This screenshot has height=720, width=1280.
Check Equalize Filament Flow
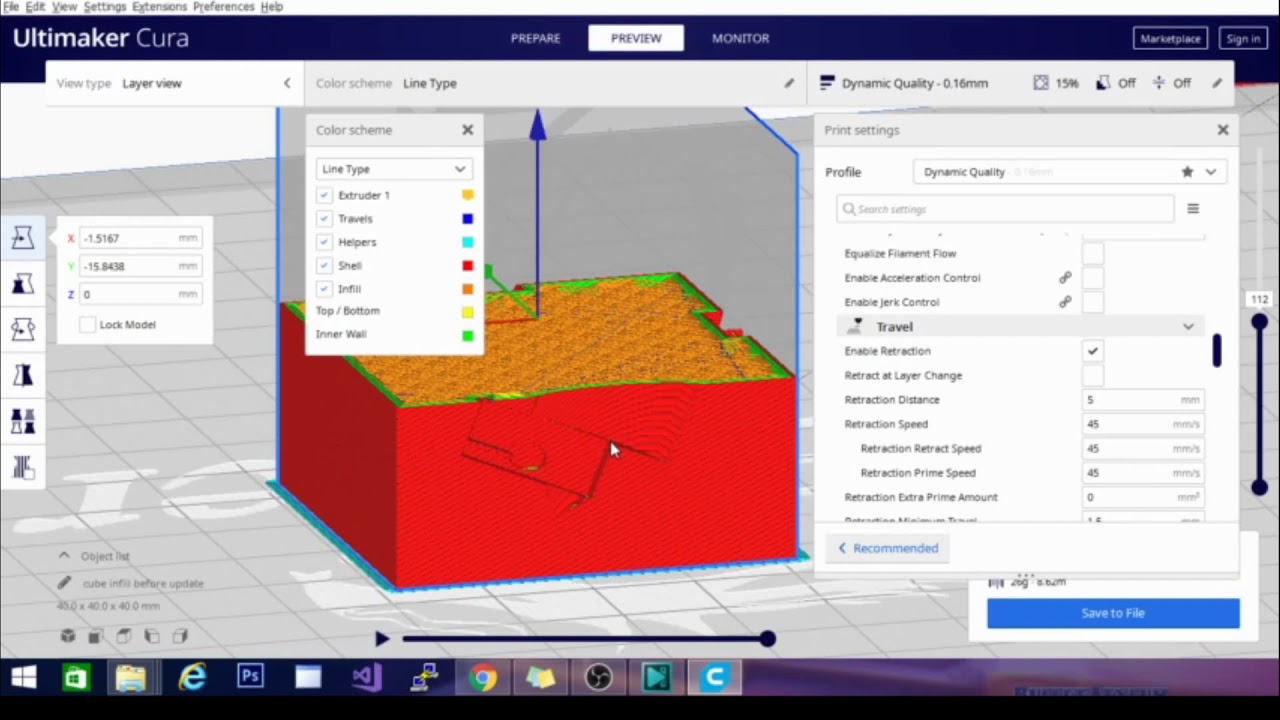1093,254
